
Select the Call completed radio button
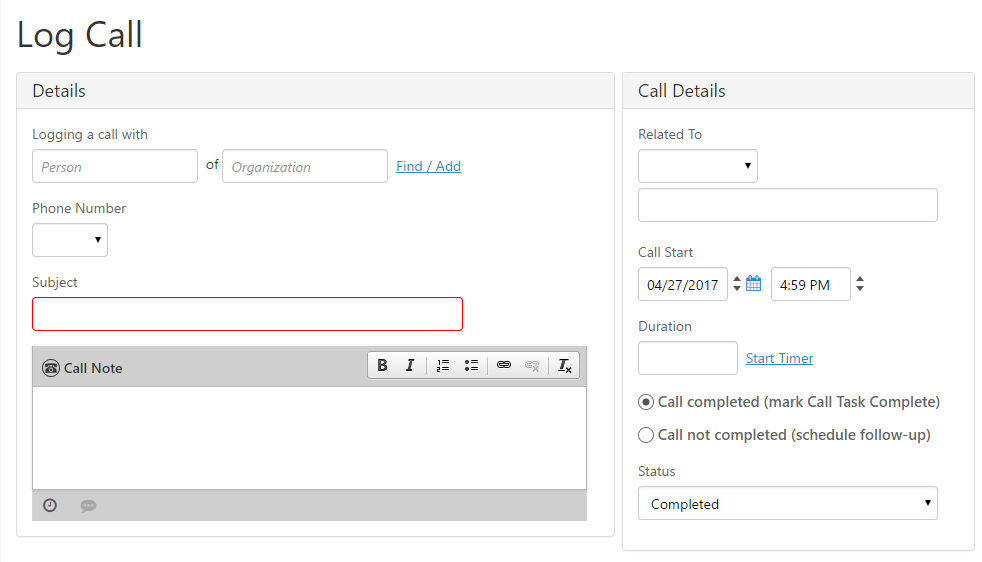646,402
